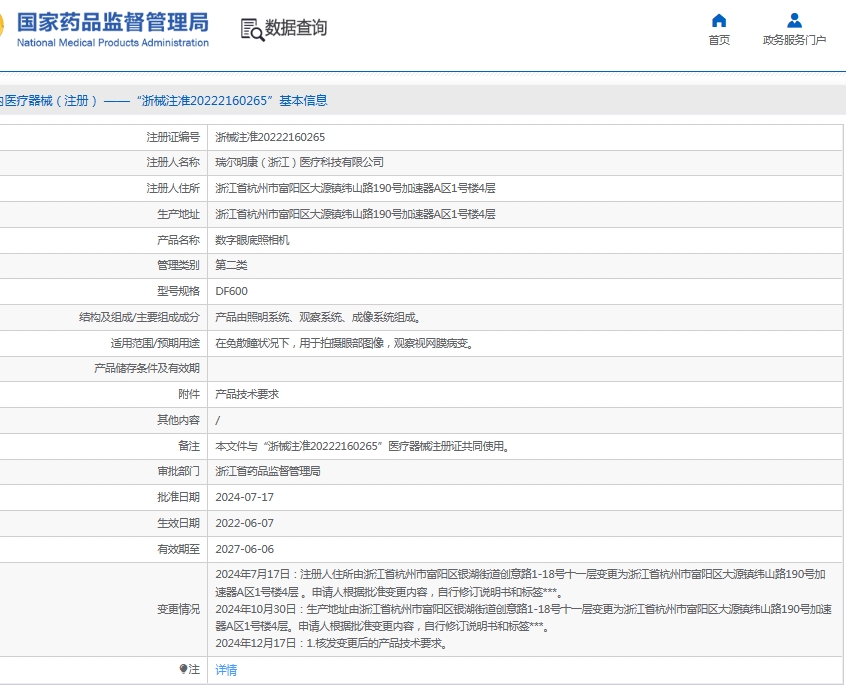Click the 数据查询 search document icon
846x693 pixels.
252,30
